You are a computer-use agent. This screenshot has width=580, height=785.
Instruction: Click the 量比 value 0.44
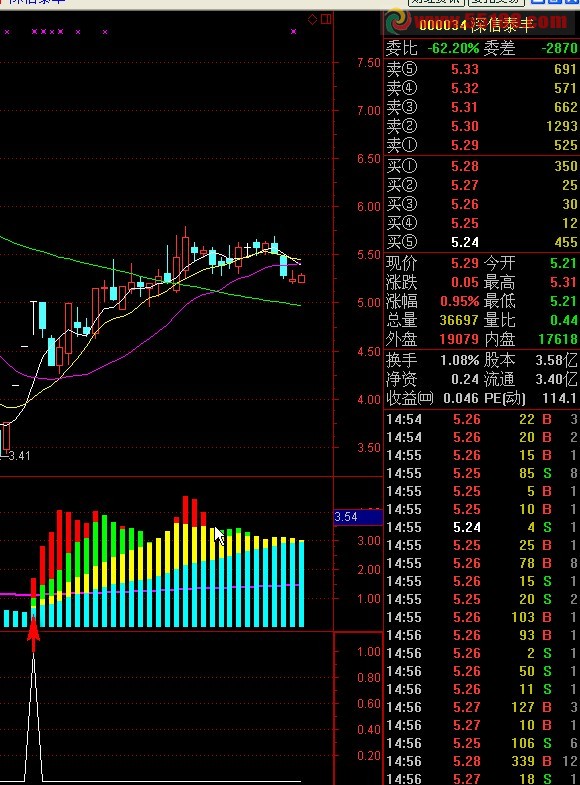click(563, 320)
